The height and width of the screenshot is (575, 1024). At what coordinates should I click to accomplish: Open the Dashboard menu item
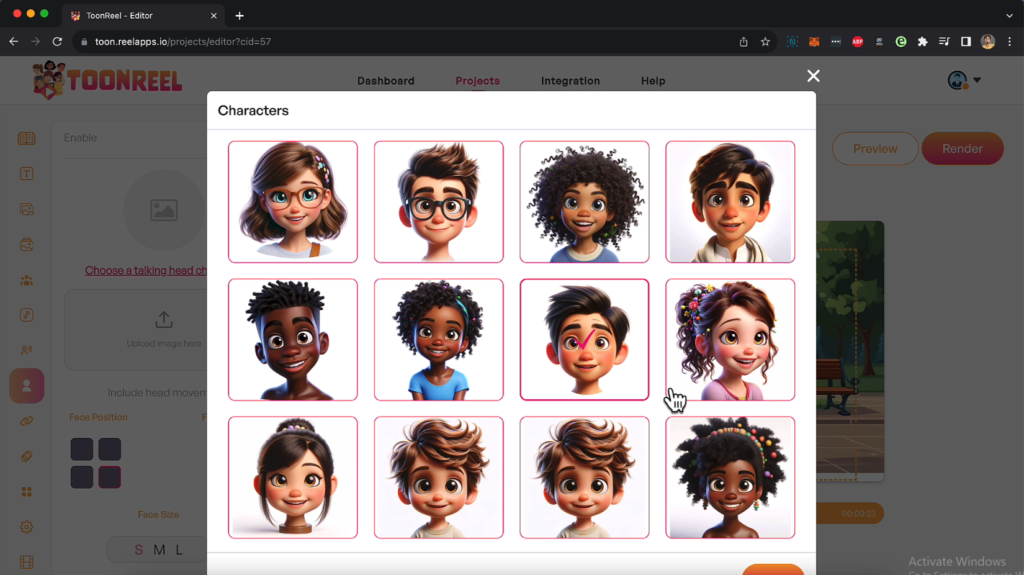[385, 81]
